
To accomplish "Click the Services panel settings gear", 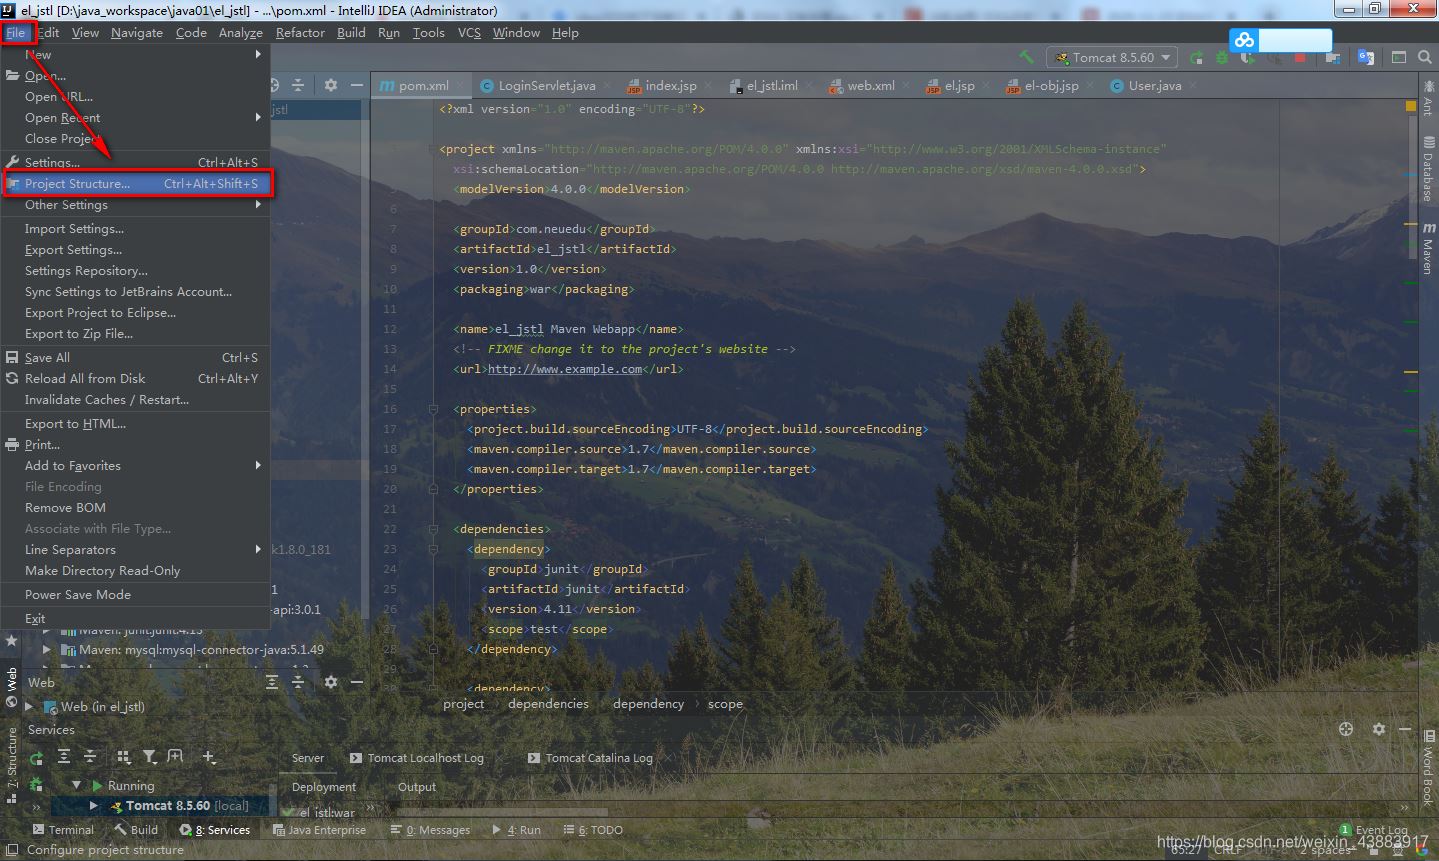I will click(x=1379, y=729).
